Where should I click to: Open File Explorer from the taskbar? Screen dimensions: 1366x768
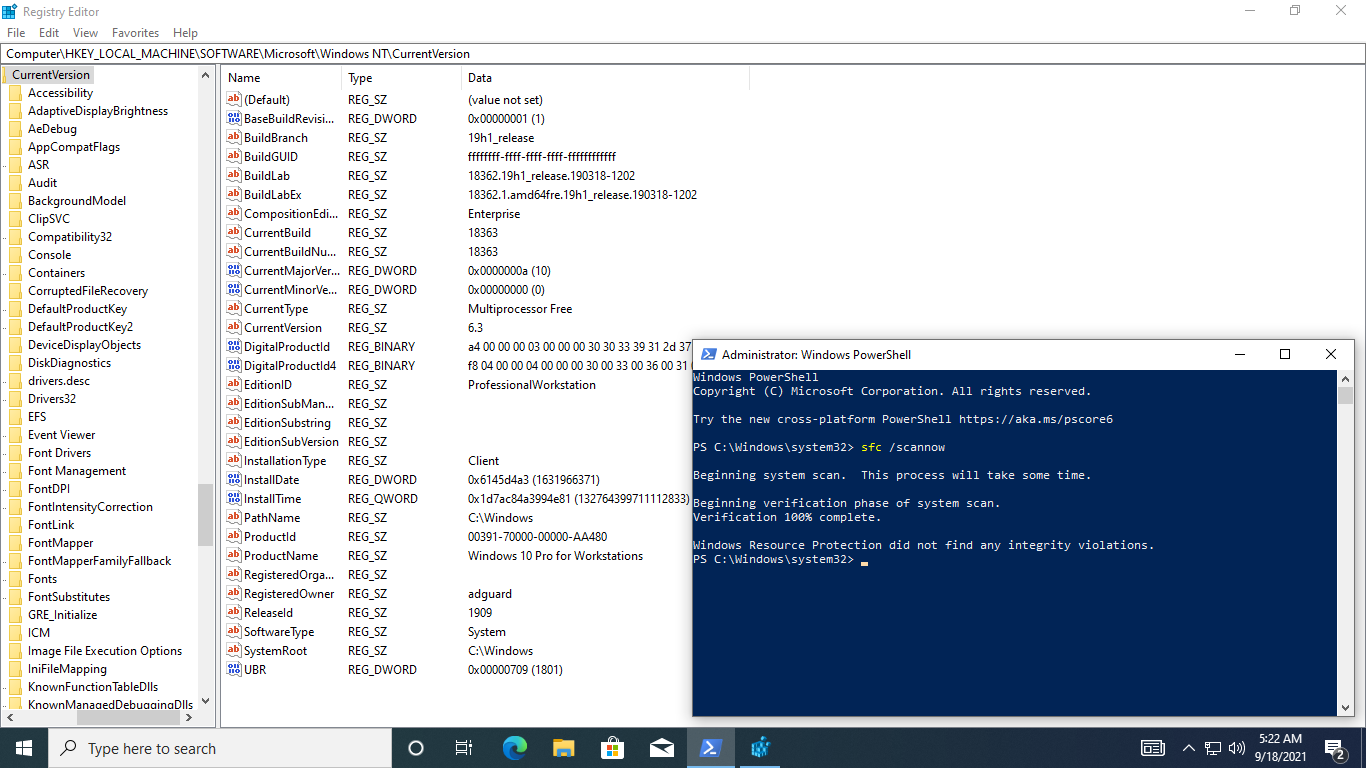click(x=564, y=748)
